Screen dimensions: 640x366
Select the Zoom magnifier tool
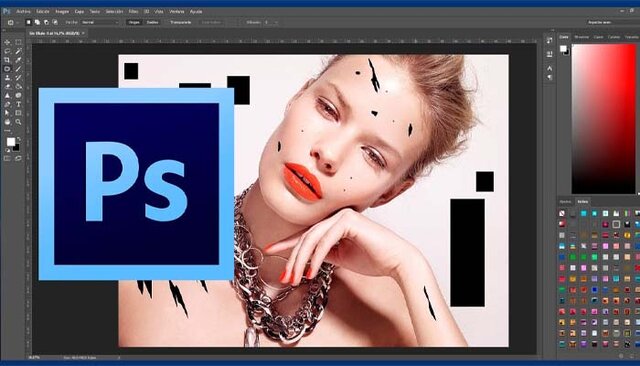tap(18, 122)
